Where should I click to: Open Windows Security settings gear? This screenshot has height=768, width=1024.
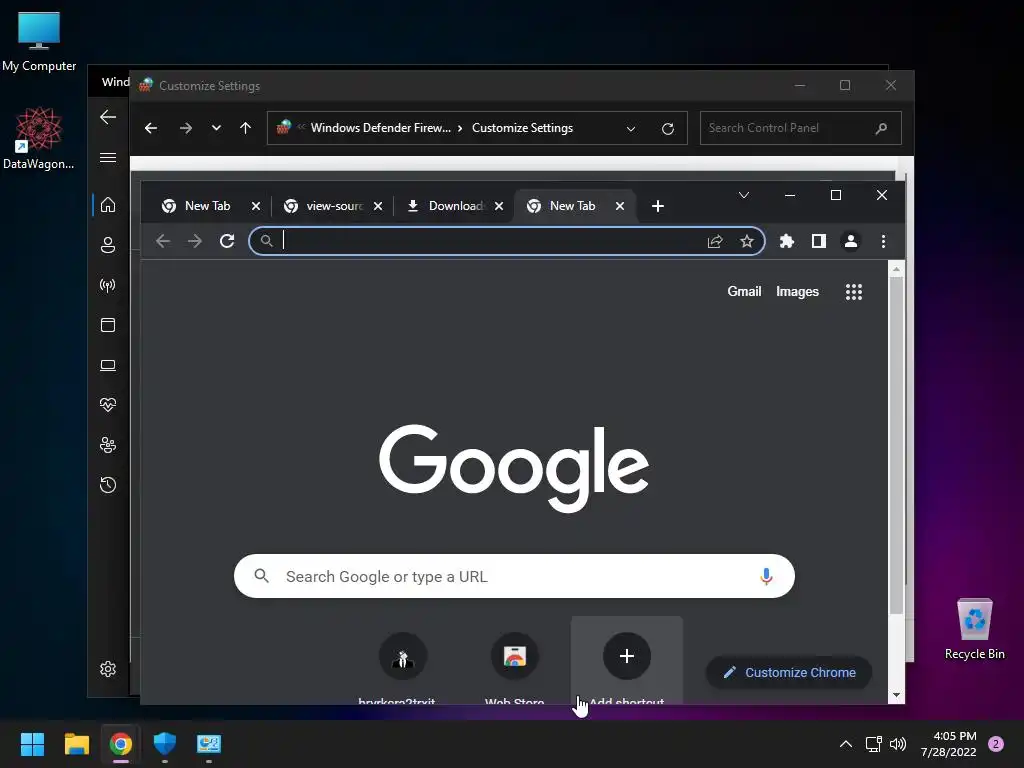point(108,669)
